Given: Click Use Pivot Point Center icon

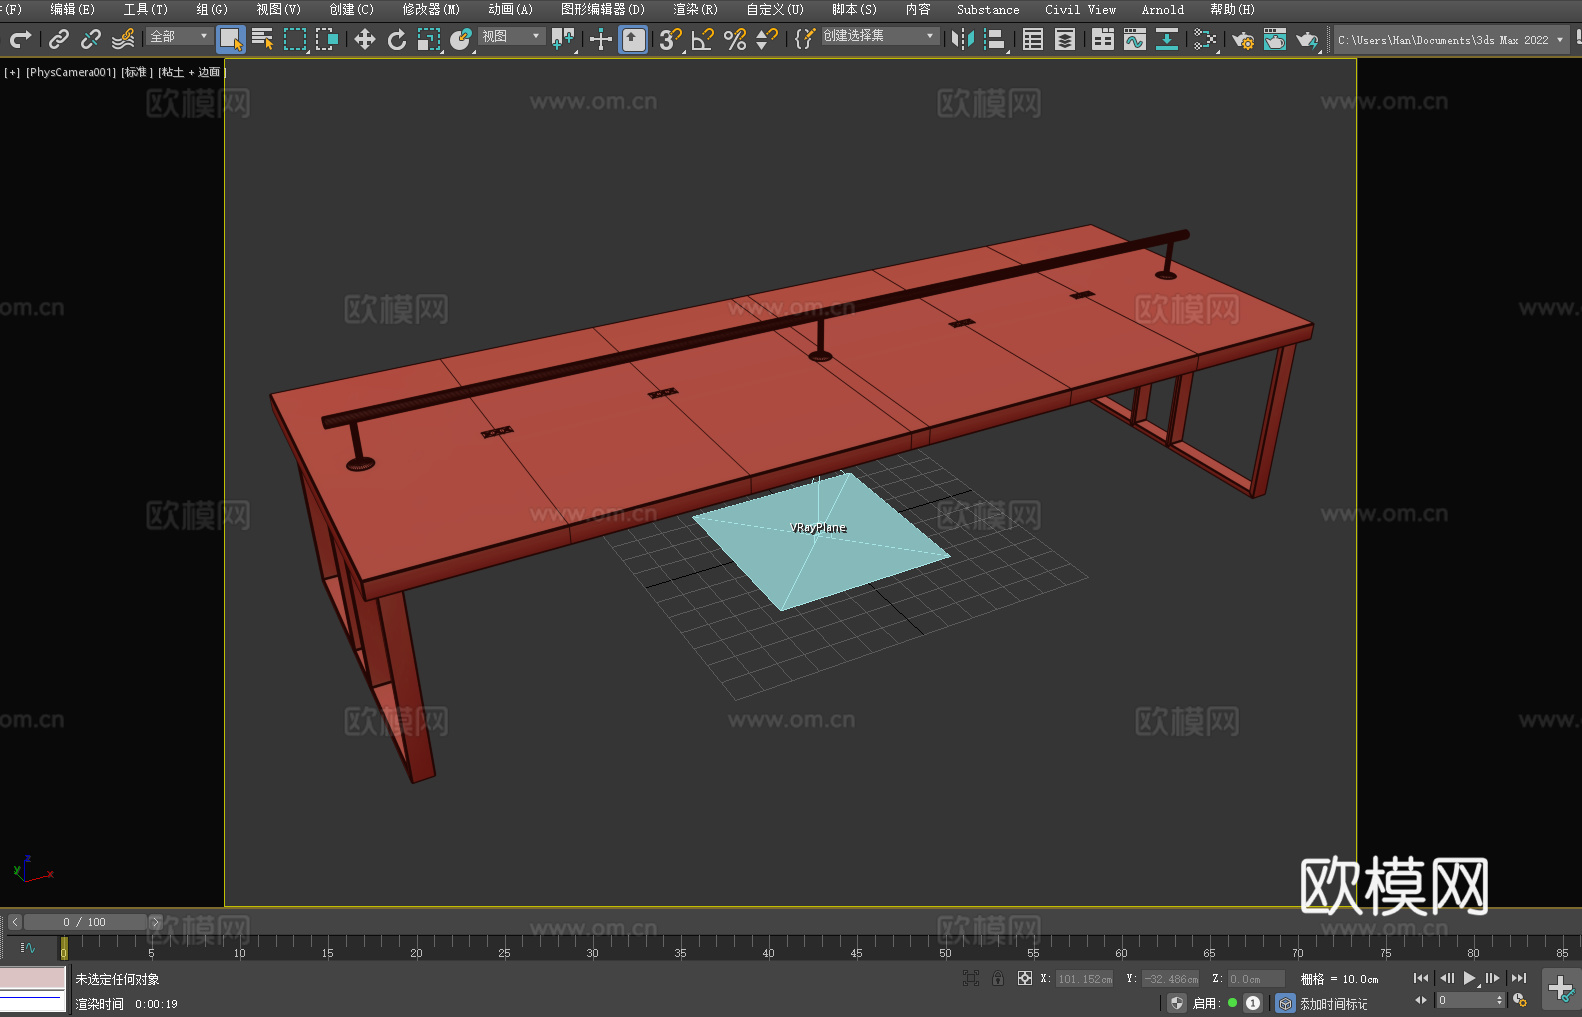Looking at the screenshot, I should coord(563,39).
